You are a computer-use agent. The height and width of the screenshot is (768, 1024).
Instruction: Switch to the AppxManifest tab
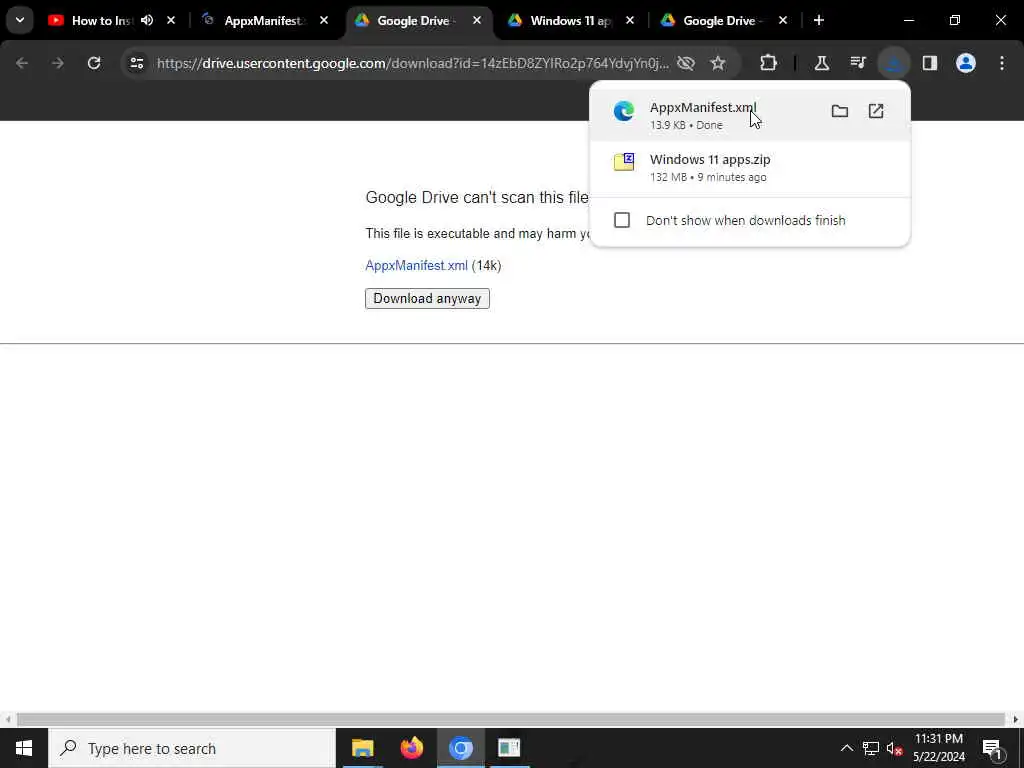point(264,20)
